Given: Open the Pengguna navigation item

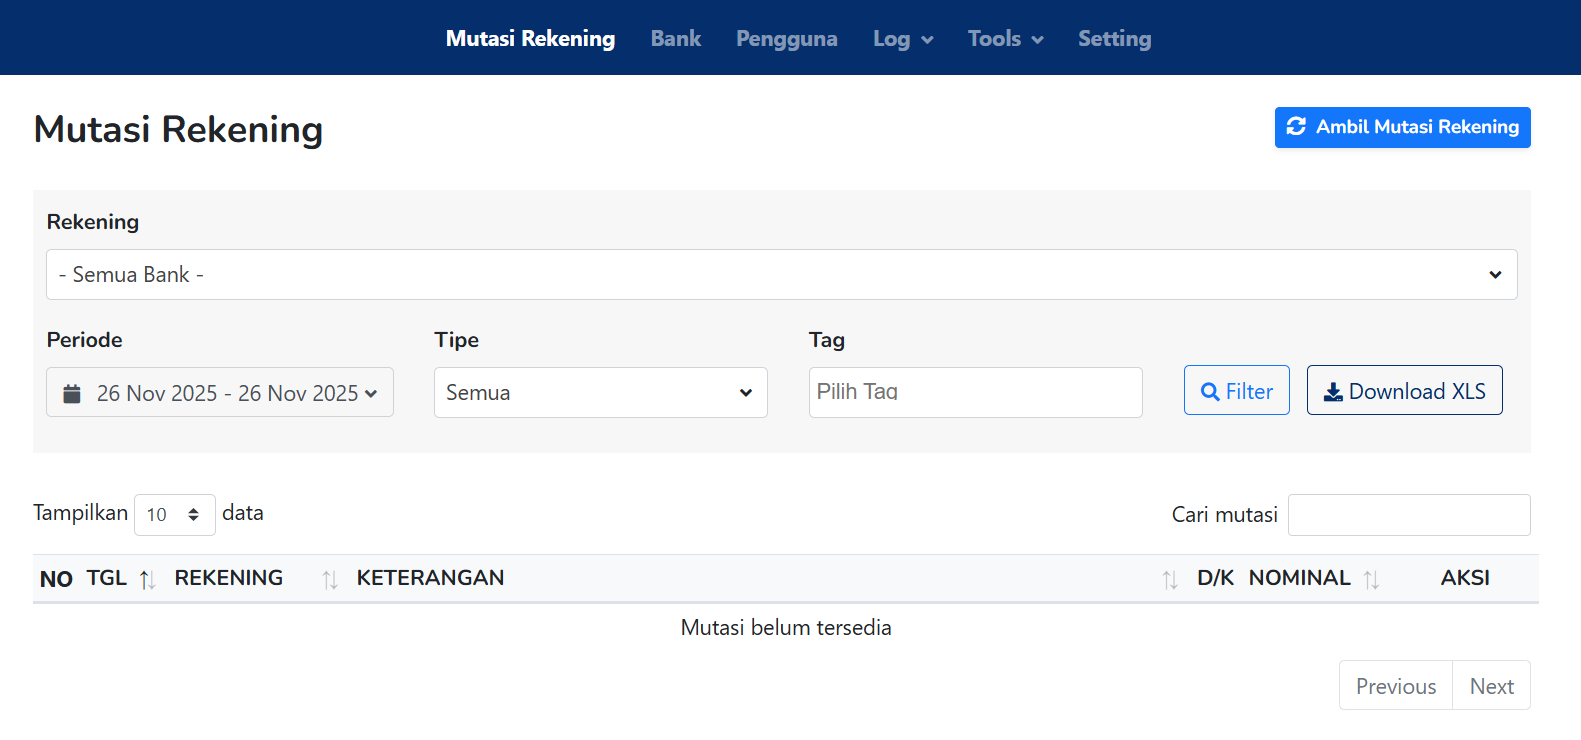Looking at the screenshot, I should pos(787,39).
